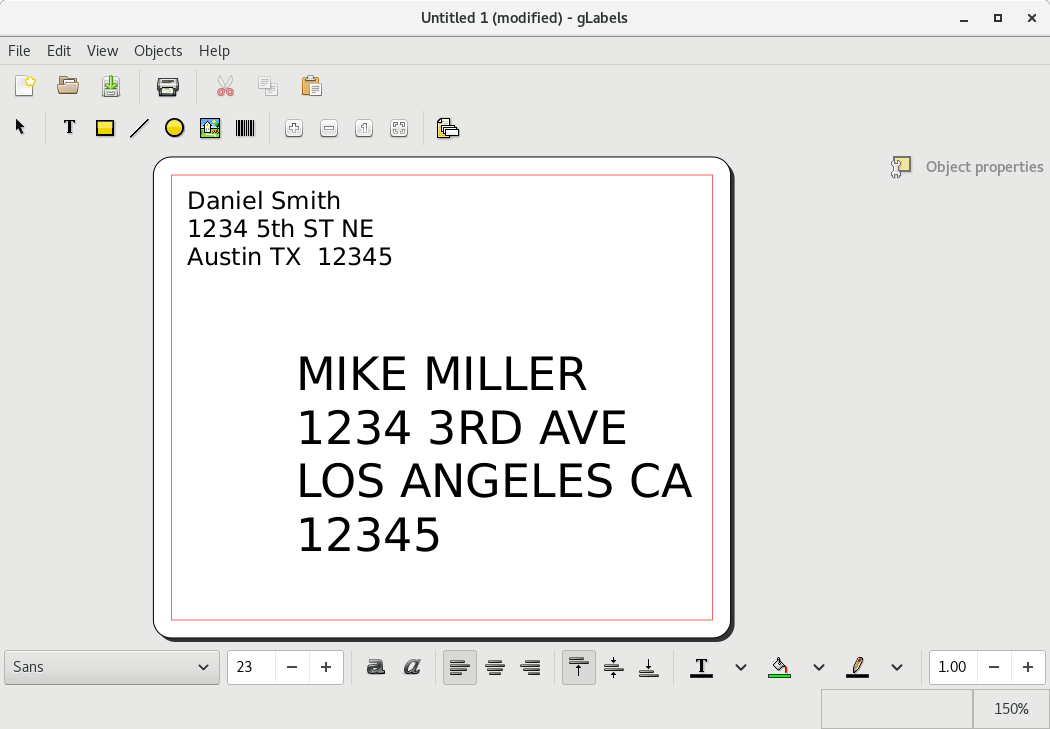Align text to top vertically

(x=579, y=667)
